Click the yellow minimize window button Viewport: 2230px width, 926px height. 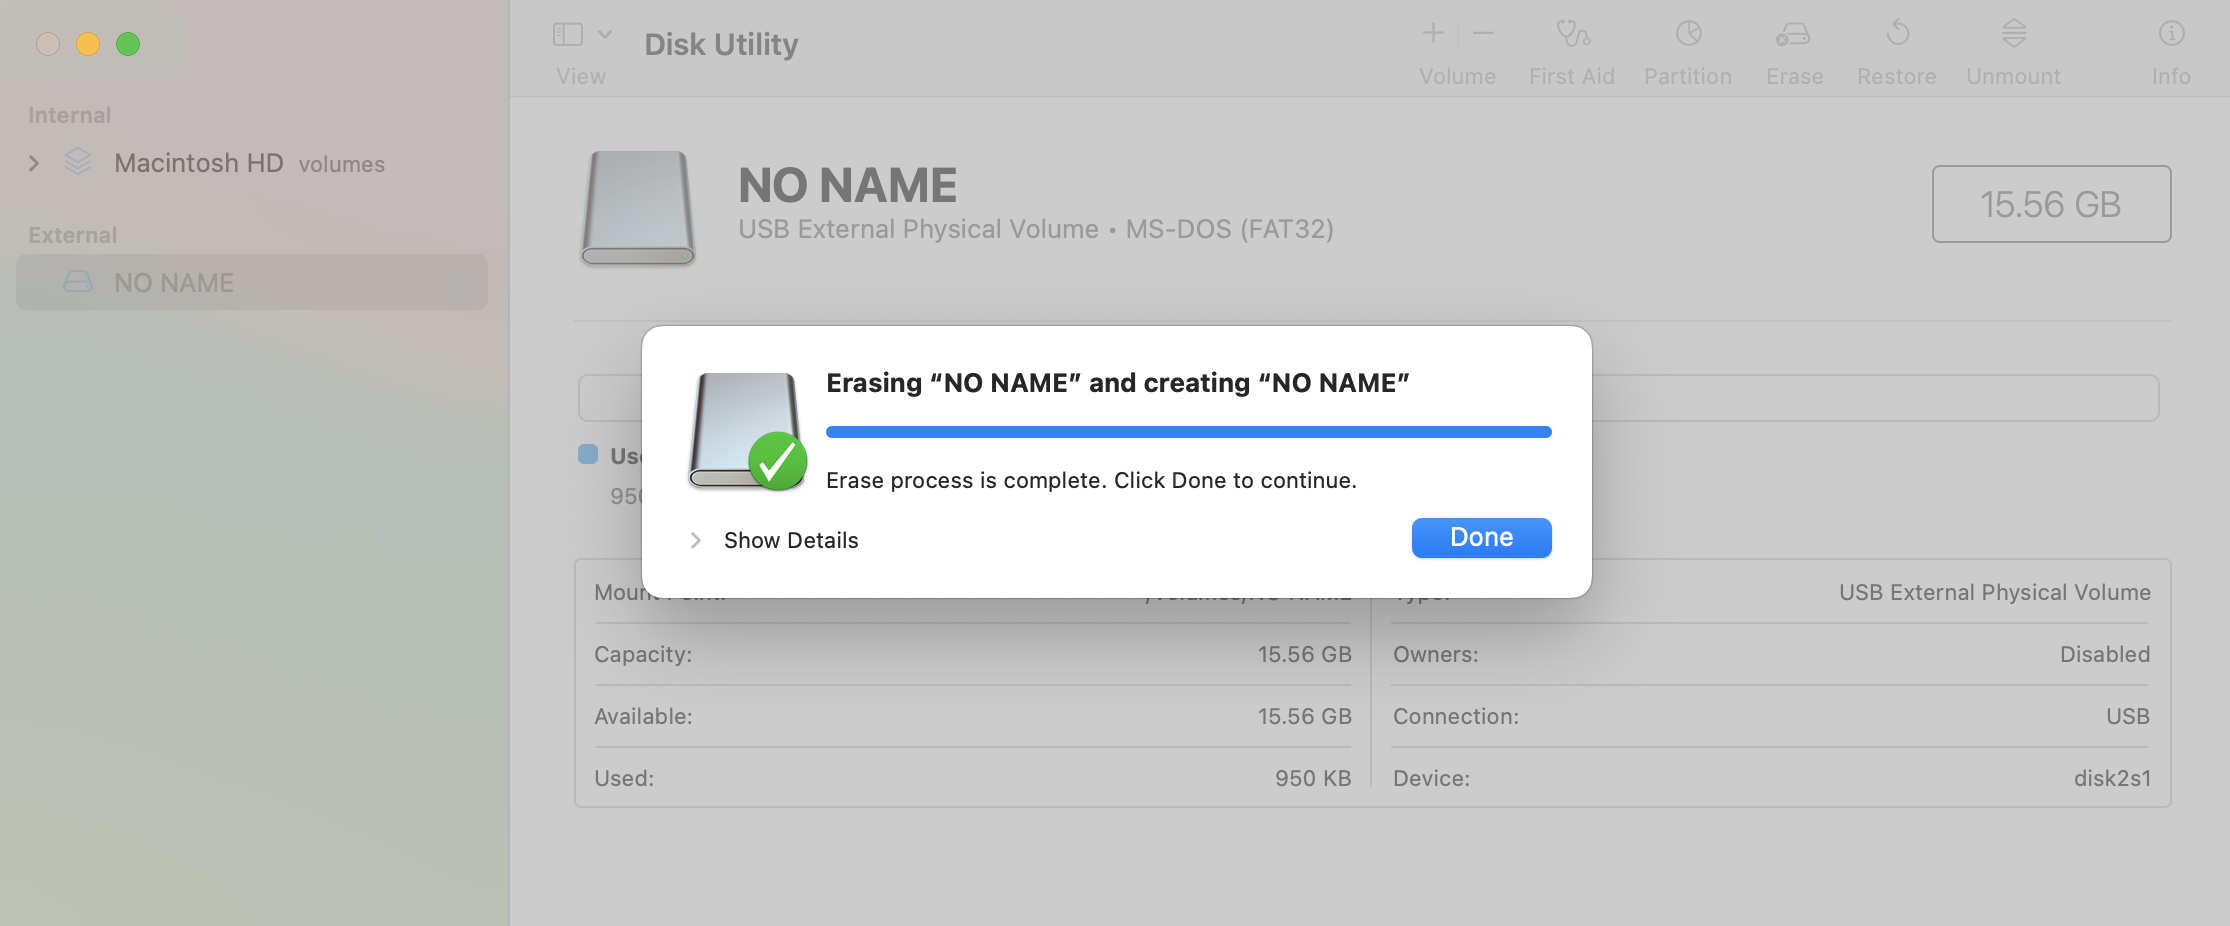[88, 44]
